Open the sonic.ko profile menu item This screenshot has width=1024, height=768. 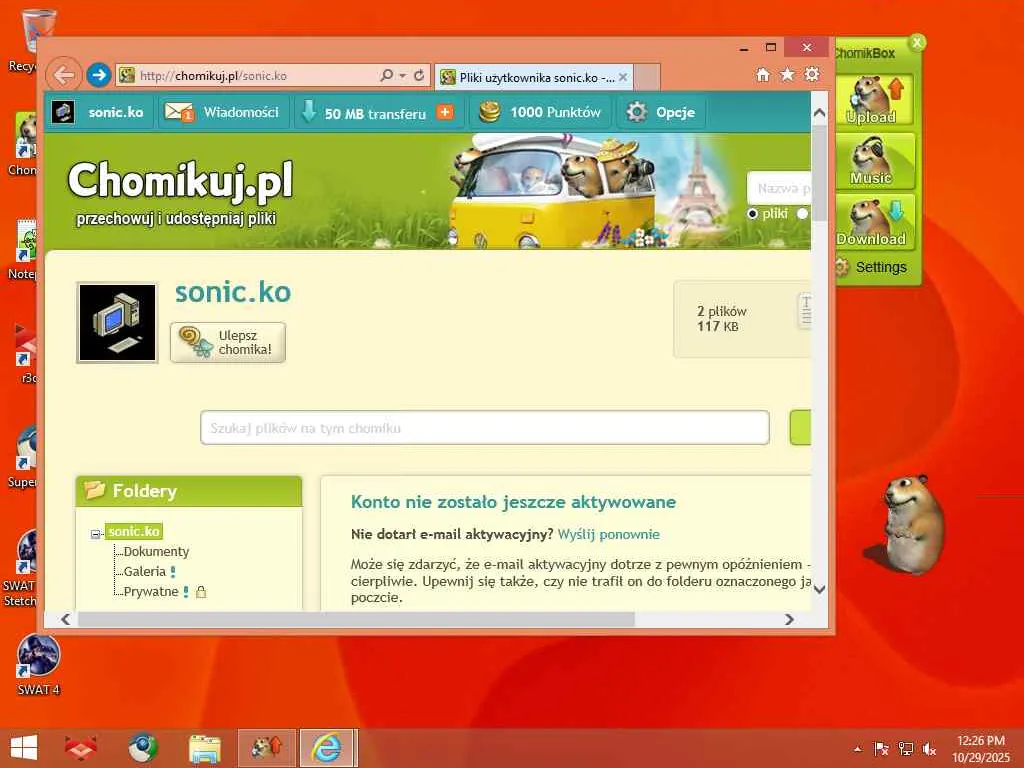(99, 112)
